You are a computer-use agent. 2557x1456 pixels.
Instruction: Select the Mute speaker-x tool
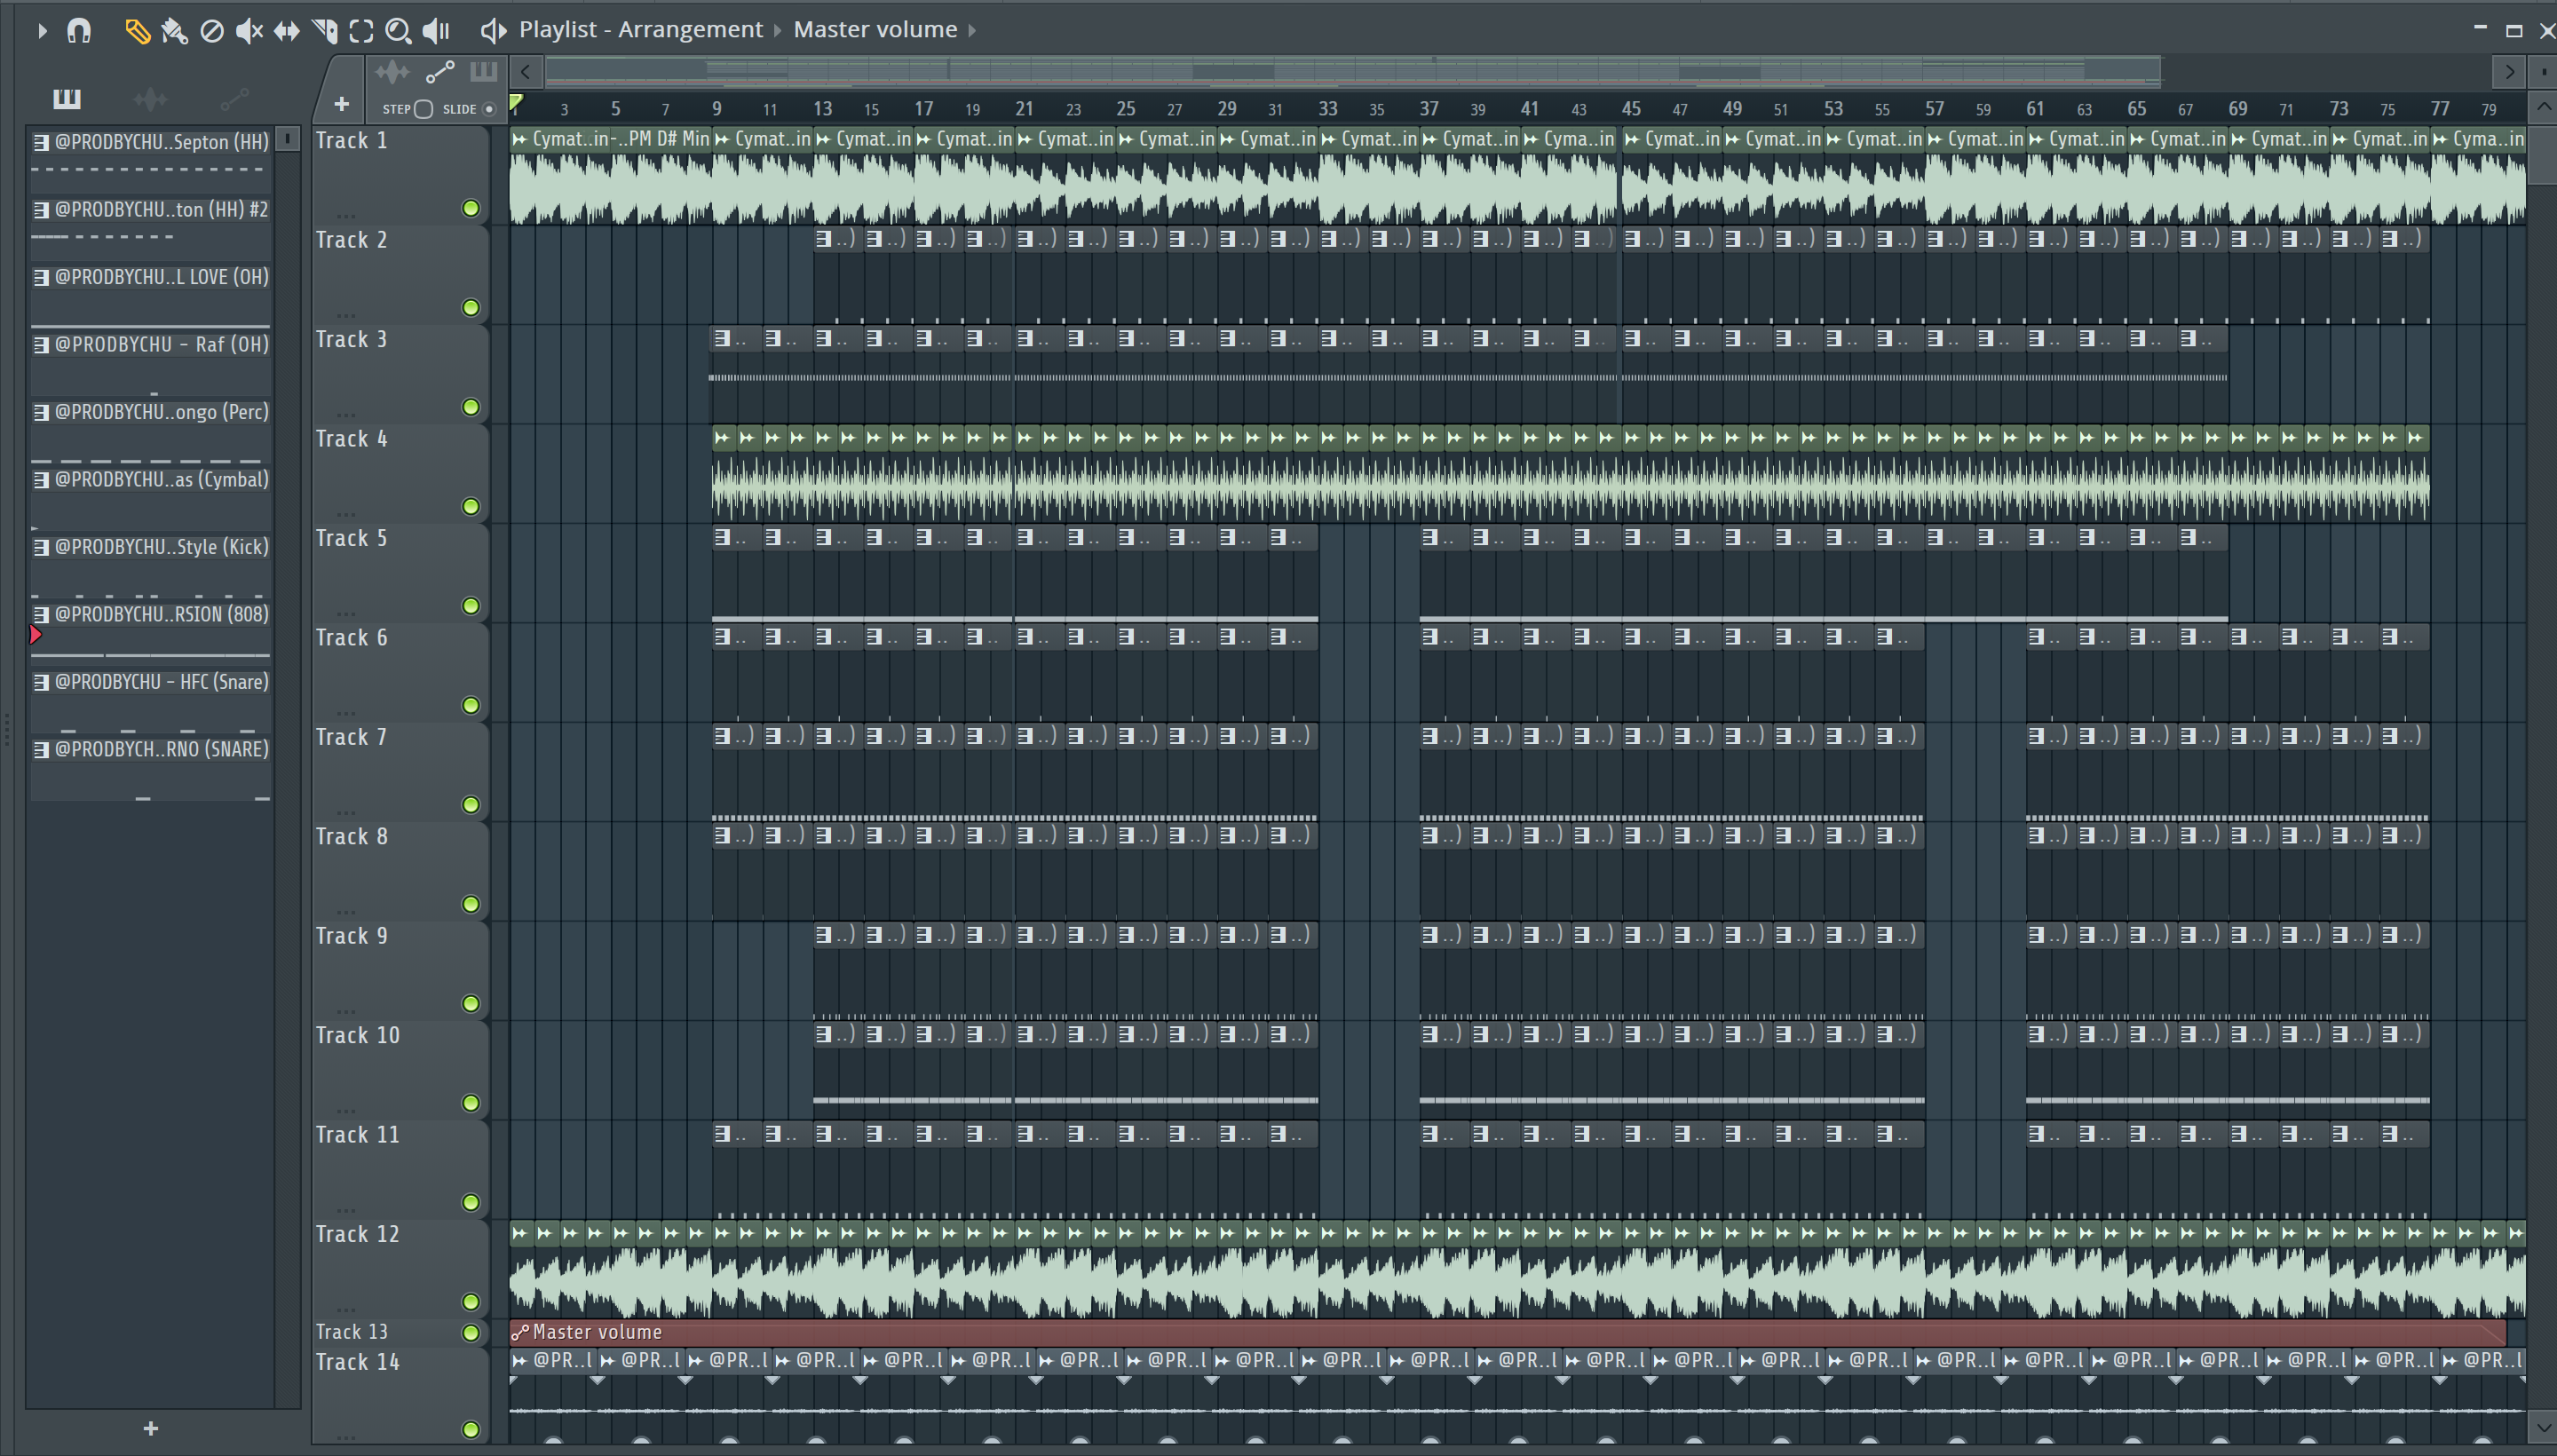tap(249, 31)
